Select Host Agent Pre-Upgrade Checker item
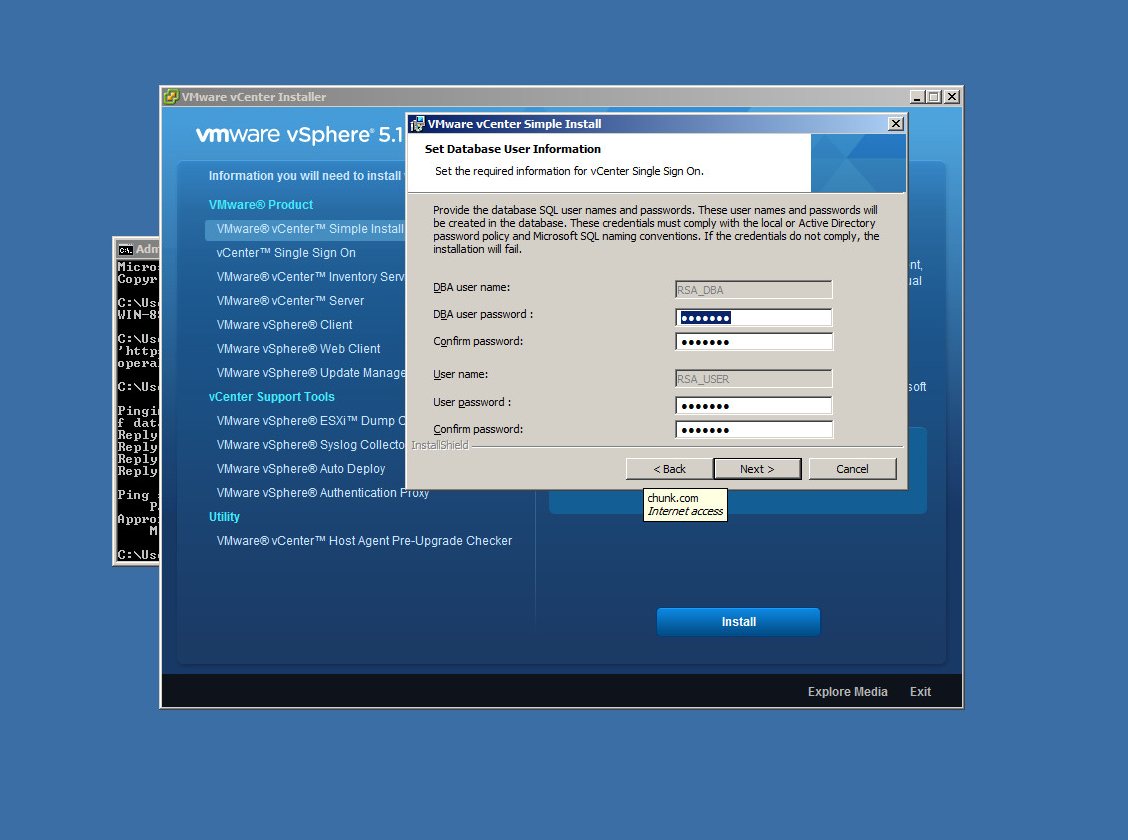This screenshot has width=1128, height=840. pyautogui.click(x=364, y=541)
